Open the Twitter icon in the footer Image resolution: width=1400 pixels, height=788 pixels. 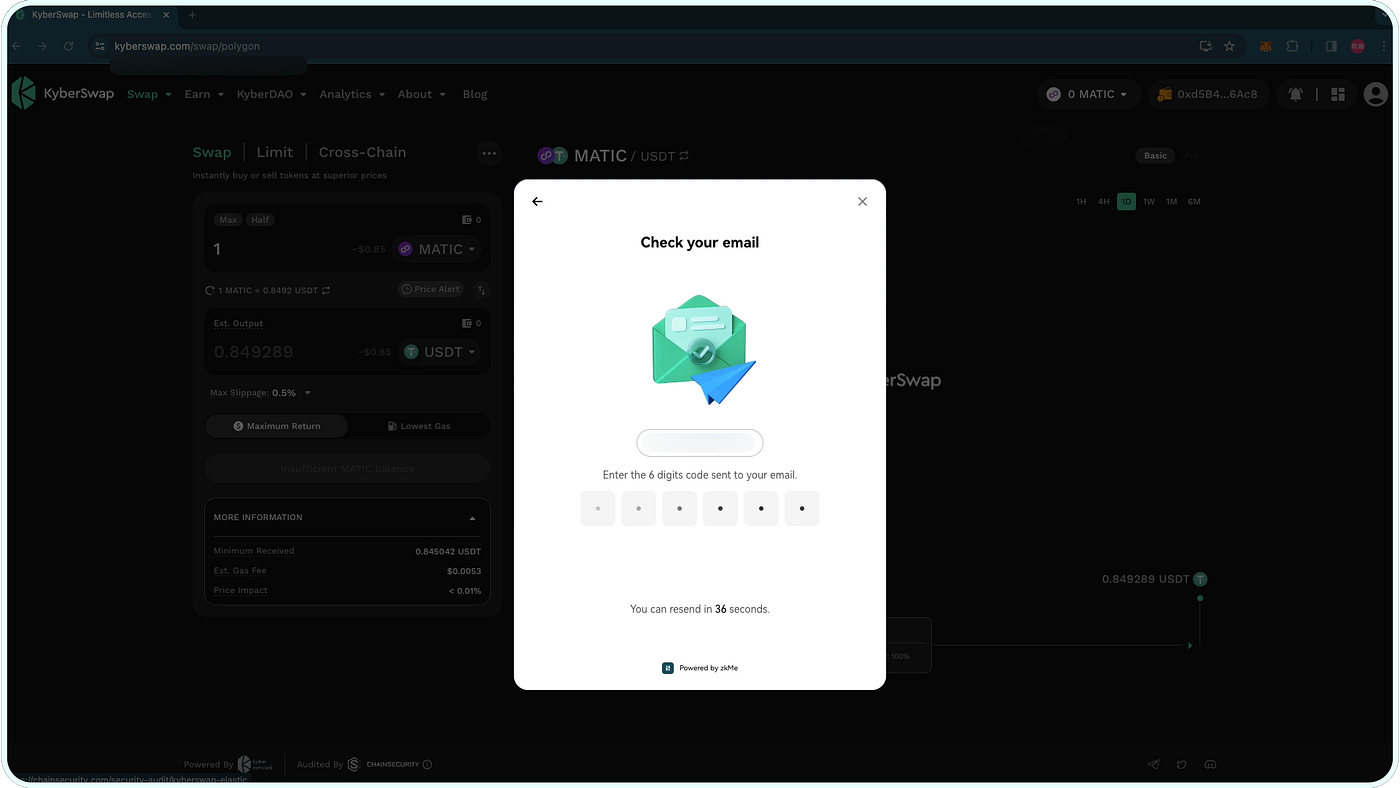pyautogui.click(x=1181, y=764)
